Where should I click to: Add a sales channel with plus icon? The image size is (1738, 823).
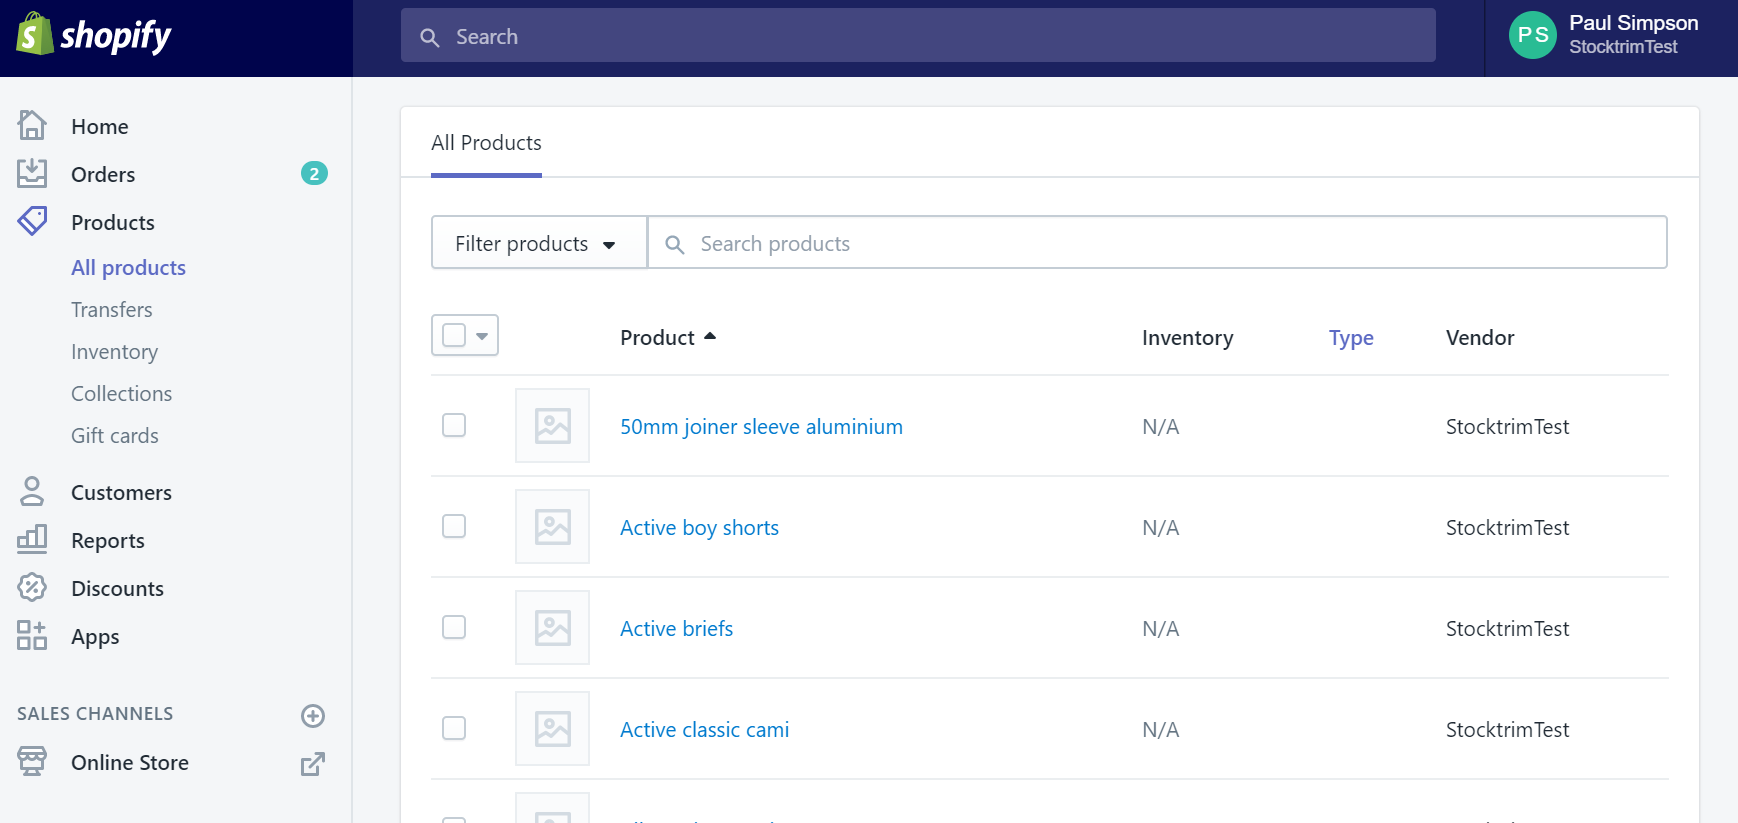click(313, 715)
